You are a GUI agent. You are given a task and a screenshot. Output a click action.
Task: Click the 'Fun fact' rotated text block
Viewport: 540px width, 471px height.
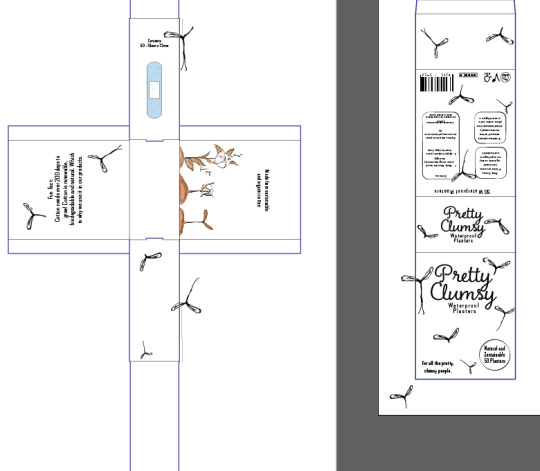65,189
